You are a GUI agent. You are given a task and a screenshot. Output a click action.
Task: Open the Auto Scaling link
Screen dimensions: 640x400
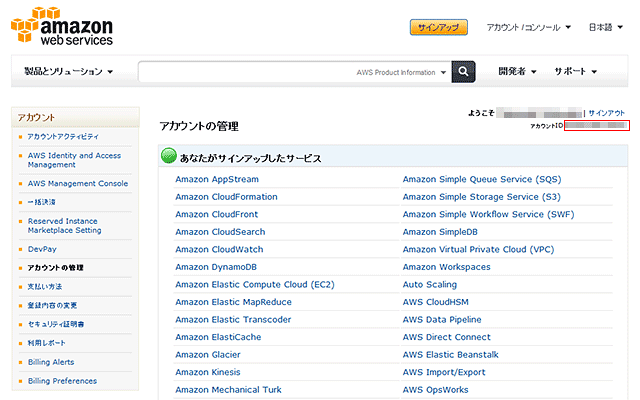pyautogui.click(x=430, y=284)
